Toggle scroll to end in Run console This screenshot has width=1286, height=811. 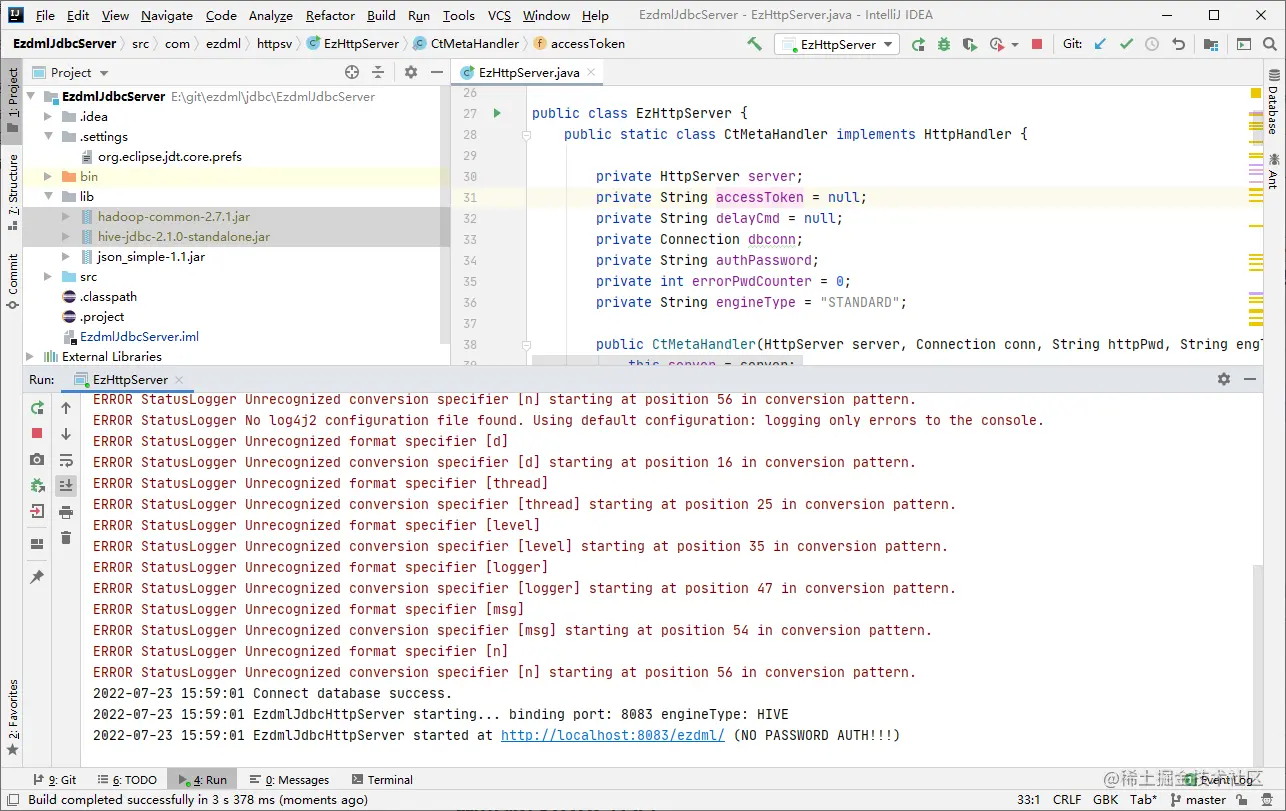[66, 486]
